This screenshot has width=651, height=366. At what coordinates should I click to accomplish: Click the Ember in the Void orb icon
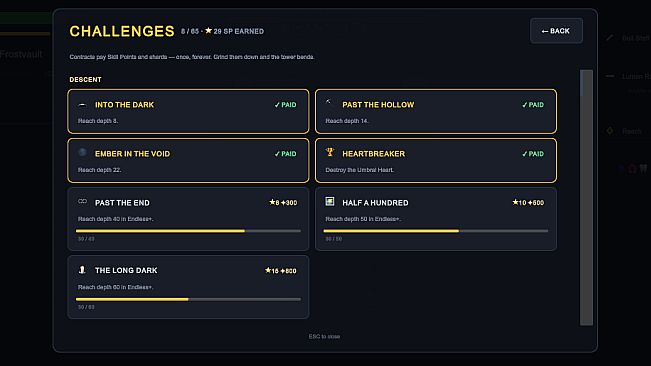tap(82, 152)
